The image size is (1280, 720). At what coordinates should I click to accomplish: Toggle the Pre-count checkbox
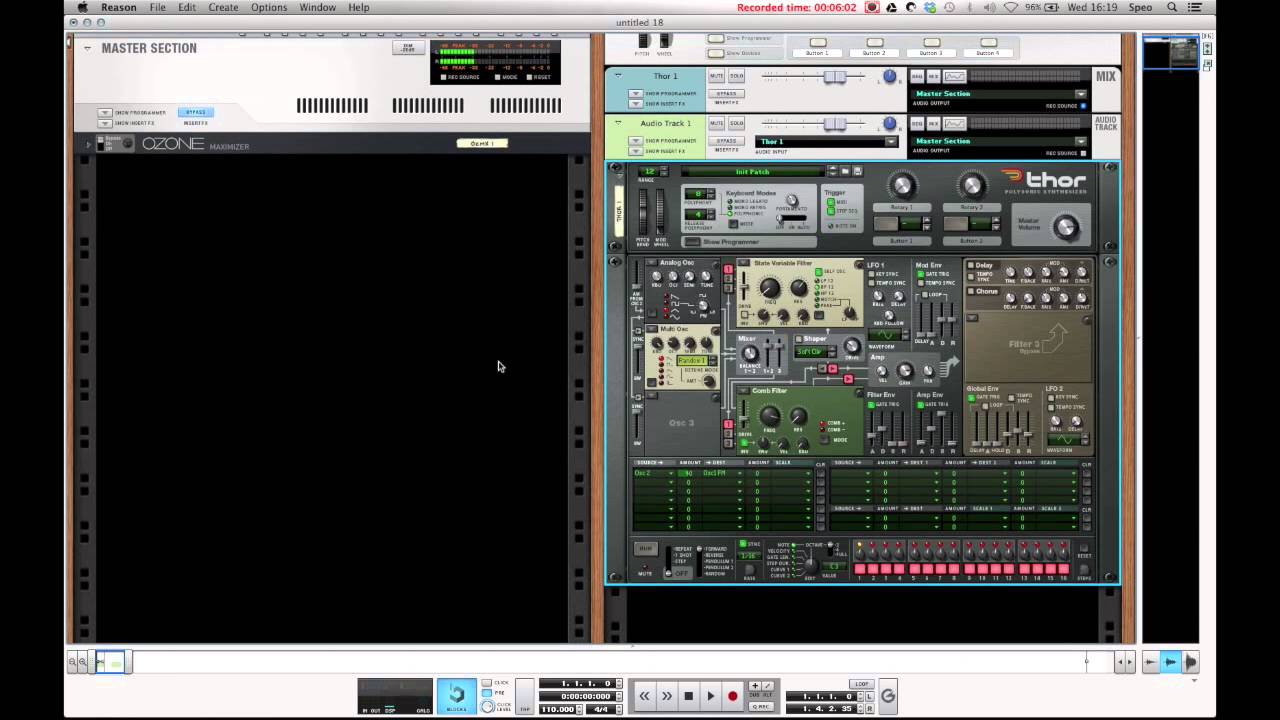[486, 691]
